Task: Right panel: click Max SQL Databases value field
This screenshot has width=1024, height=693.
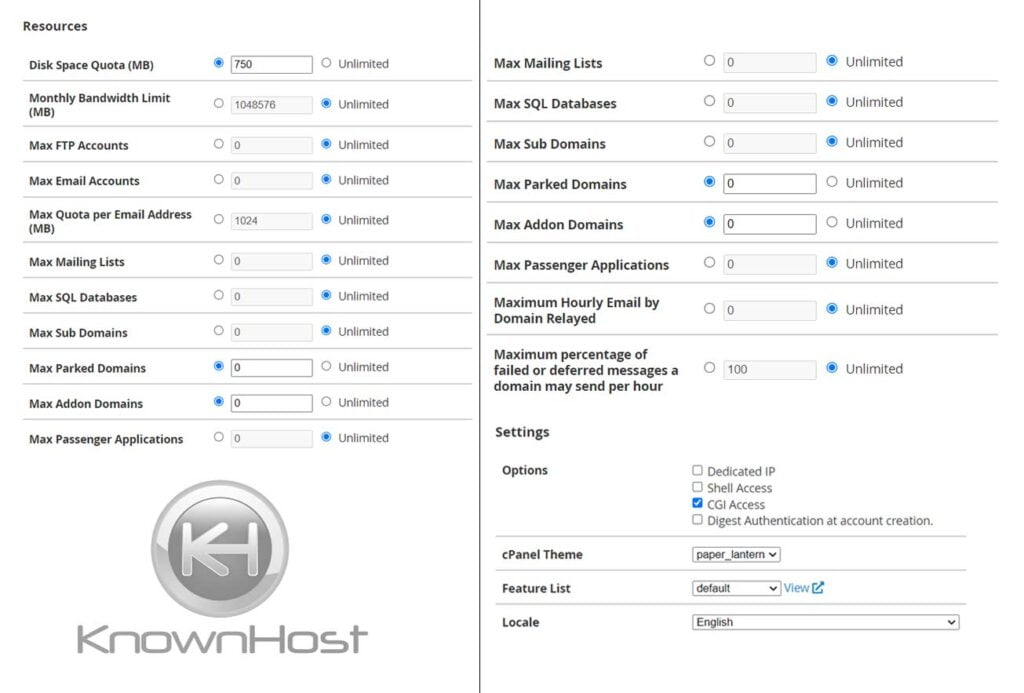Action: click(770, 103)
